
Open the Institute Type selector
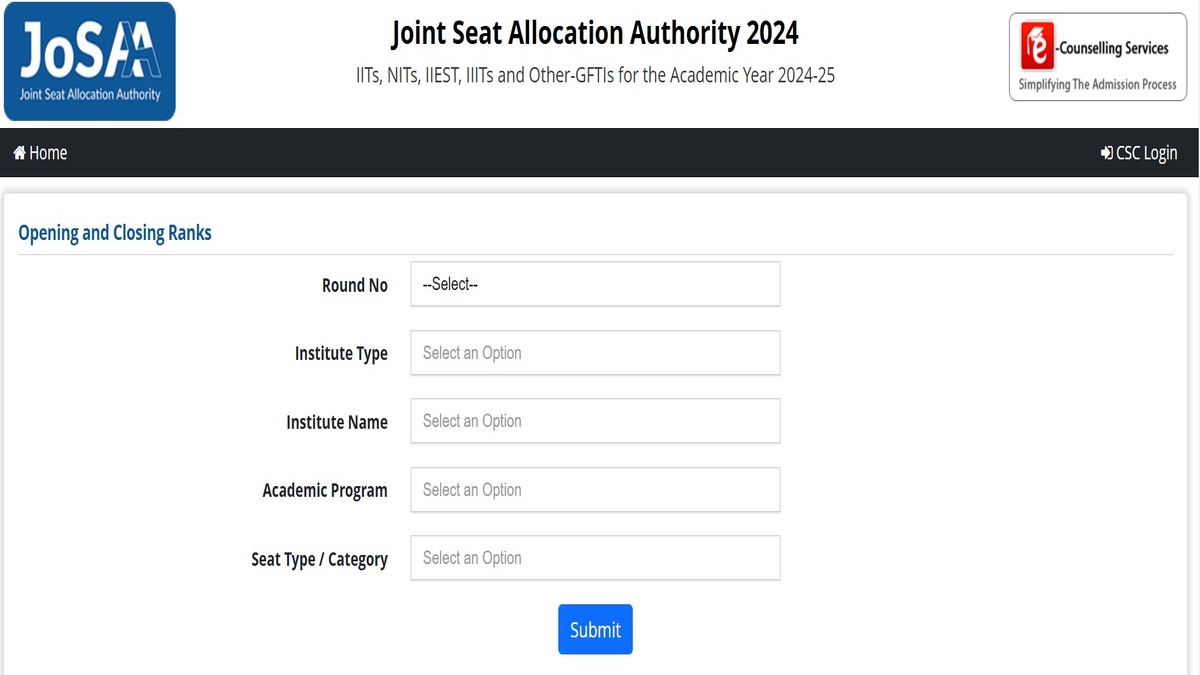pyautogui.click(x=595, y=353)
